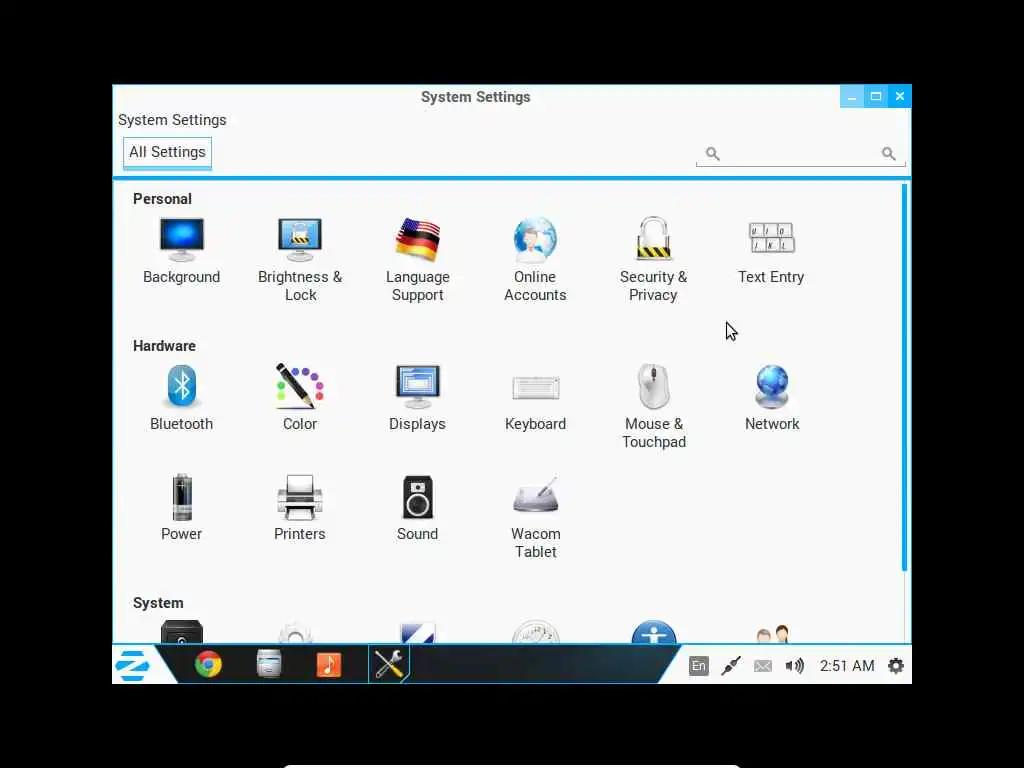This screenshot has height=768, width=1024.
Task: Open Brightness & Lock settings
Action: click(x=300, y=260)
